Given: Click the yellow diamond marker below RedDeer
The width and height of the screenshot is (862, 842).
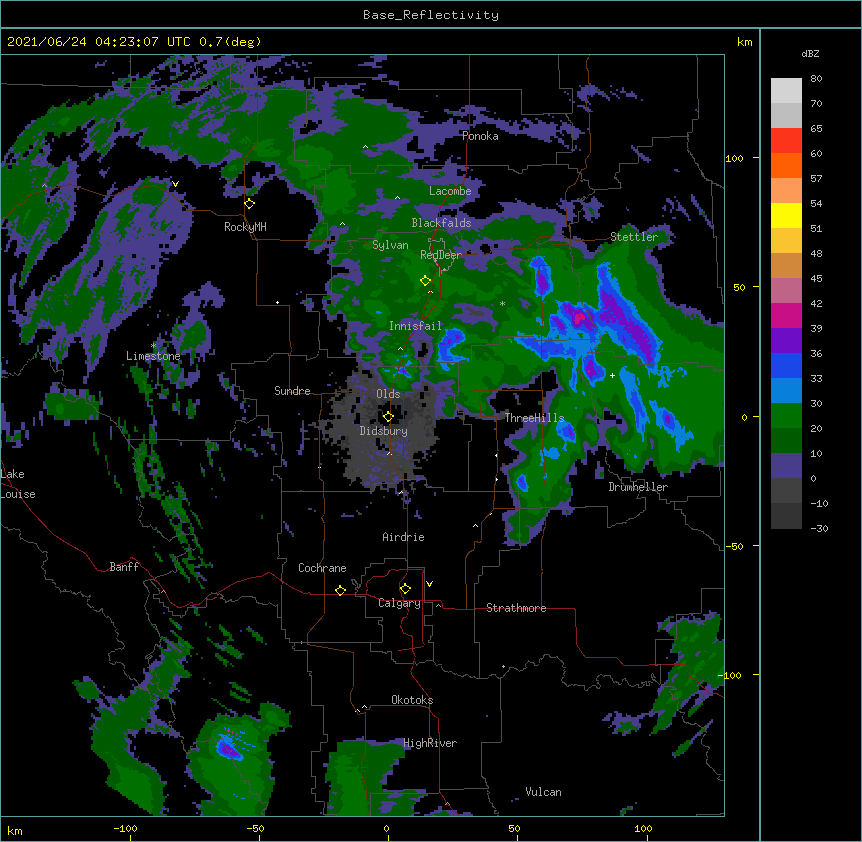Looking at the screenshot, I should point(426,281).
